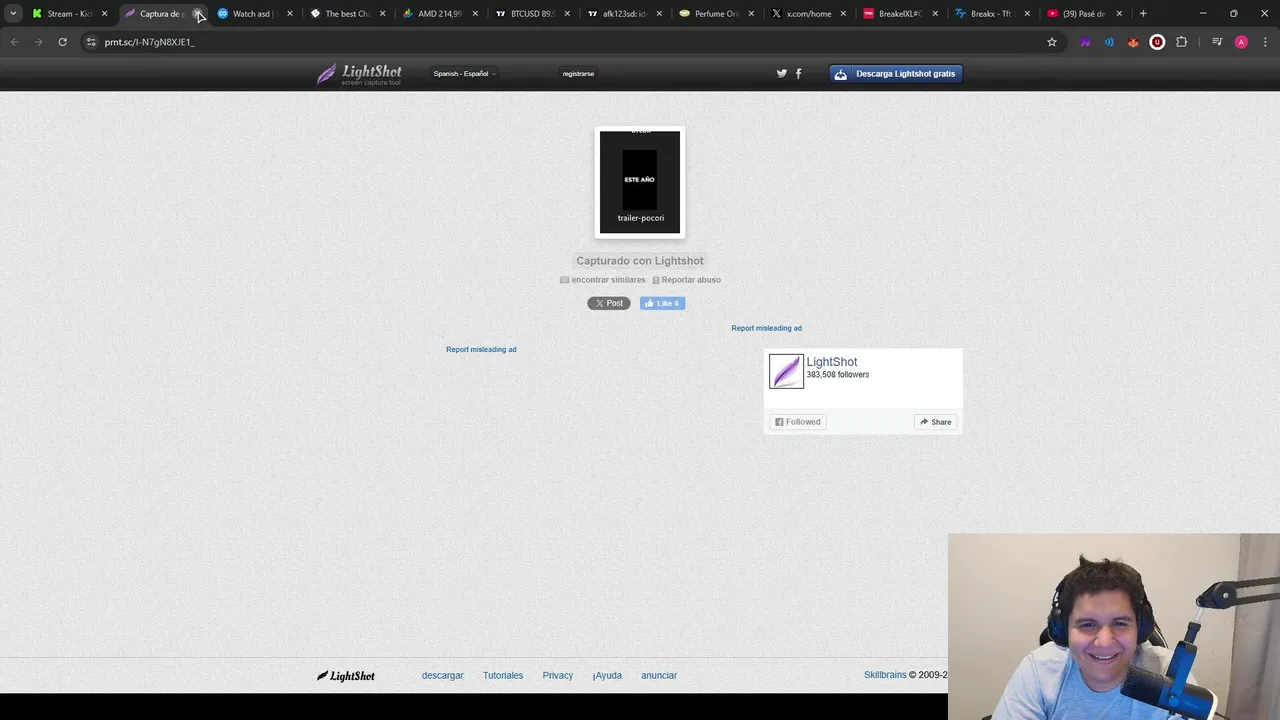
Task: Switch to the x.com/home tab
Action: pyautogui.click(x=808, y=14)
